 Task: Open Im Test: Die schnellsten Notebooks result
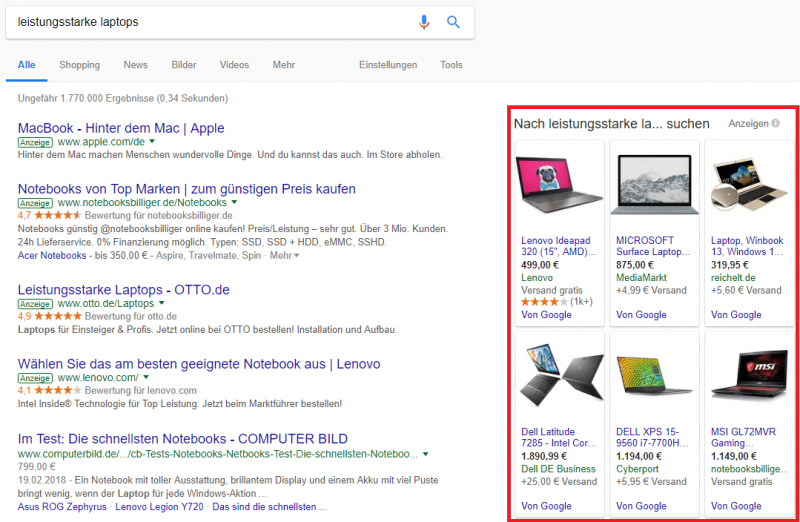point(183,439)
